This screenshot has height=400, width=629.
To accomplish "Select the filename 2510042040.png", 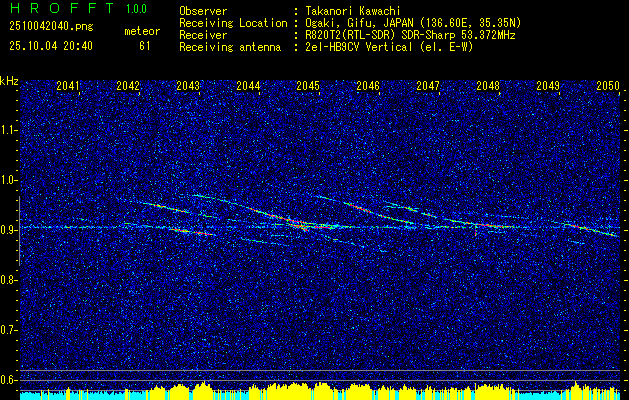I will 51,27.
